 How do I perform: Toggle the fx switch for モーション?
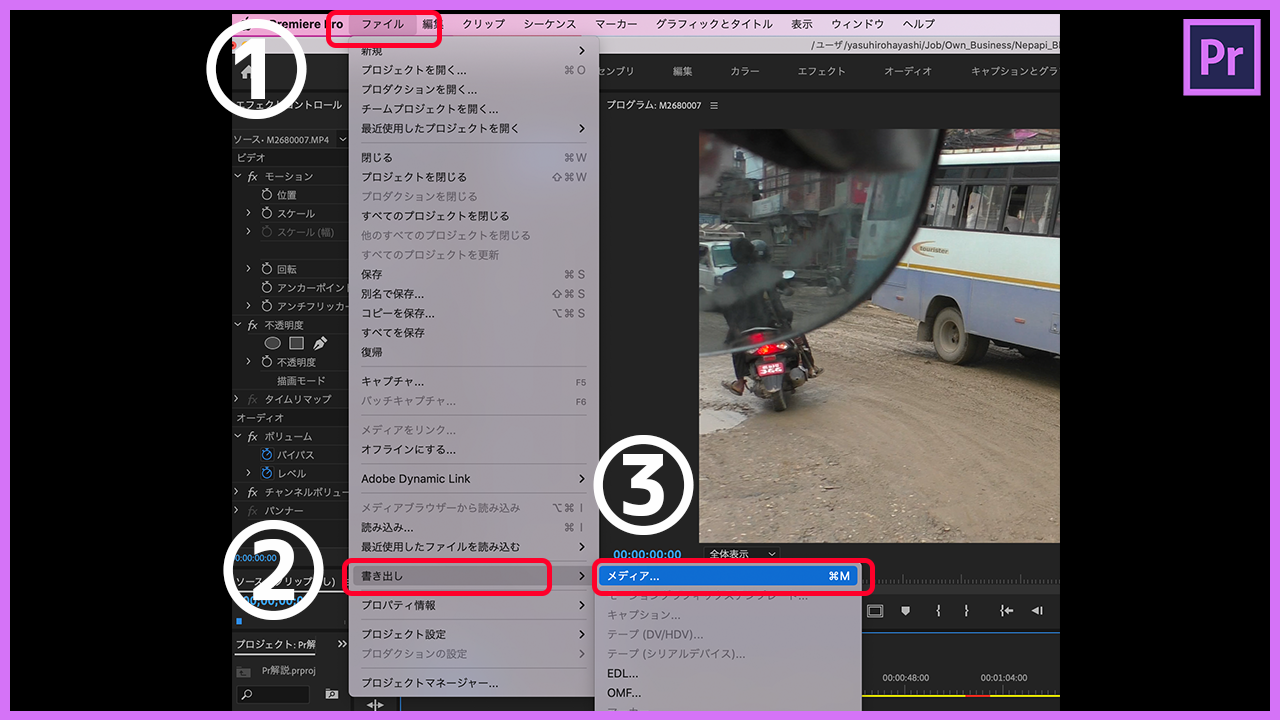click(x=253, y=177)
